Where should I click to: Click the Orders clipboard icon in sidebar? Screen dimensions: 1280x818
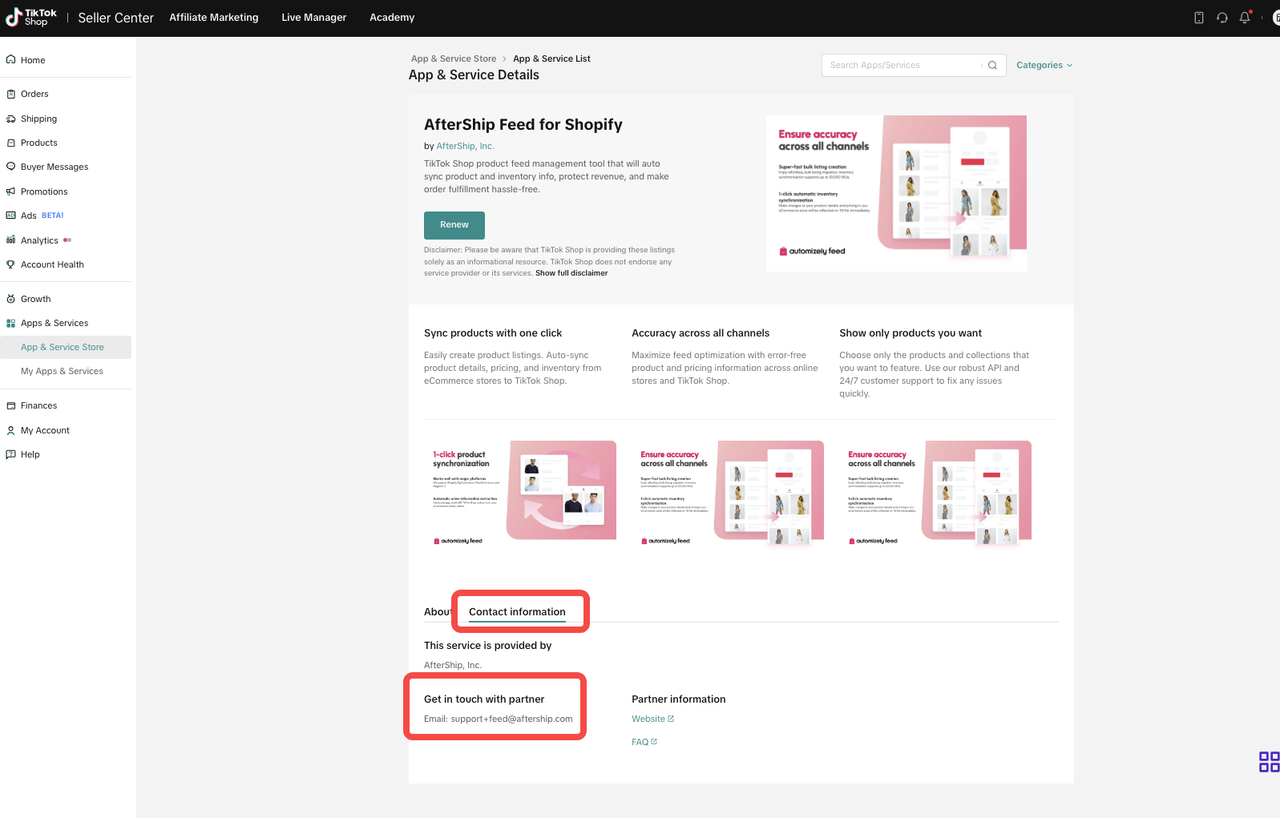[11, 94]
